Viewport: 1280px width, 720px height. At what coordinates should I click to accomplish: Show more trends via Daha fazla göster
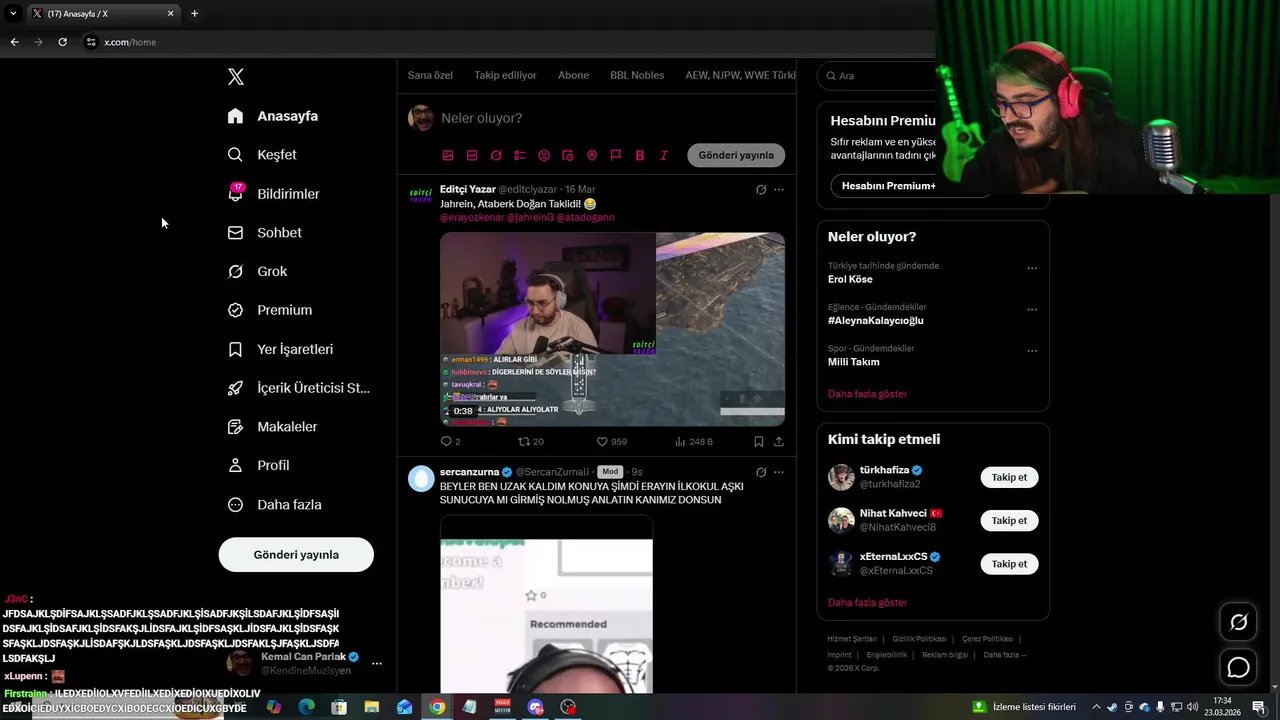click(868, 394)
